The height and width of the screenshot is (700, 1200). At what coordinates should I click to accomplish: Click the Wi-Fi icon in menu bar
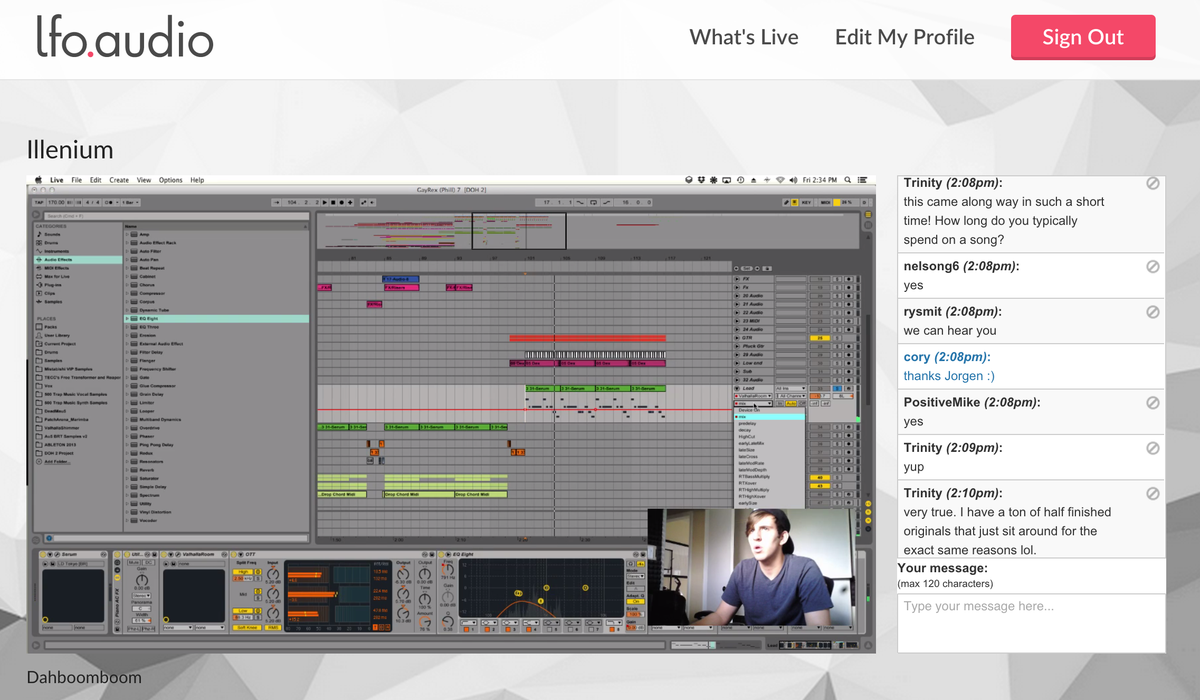click(780, 180)
